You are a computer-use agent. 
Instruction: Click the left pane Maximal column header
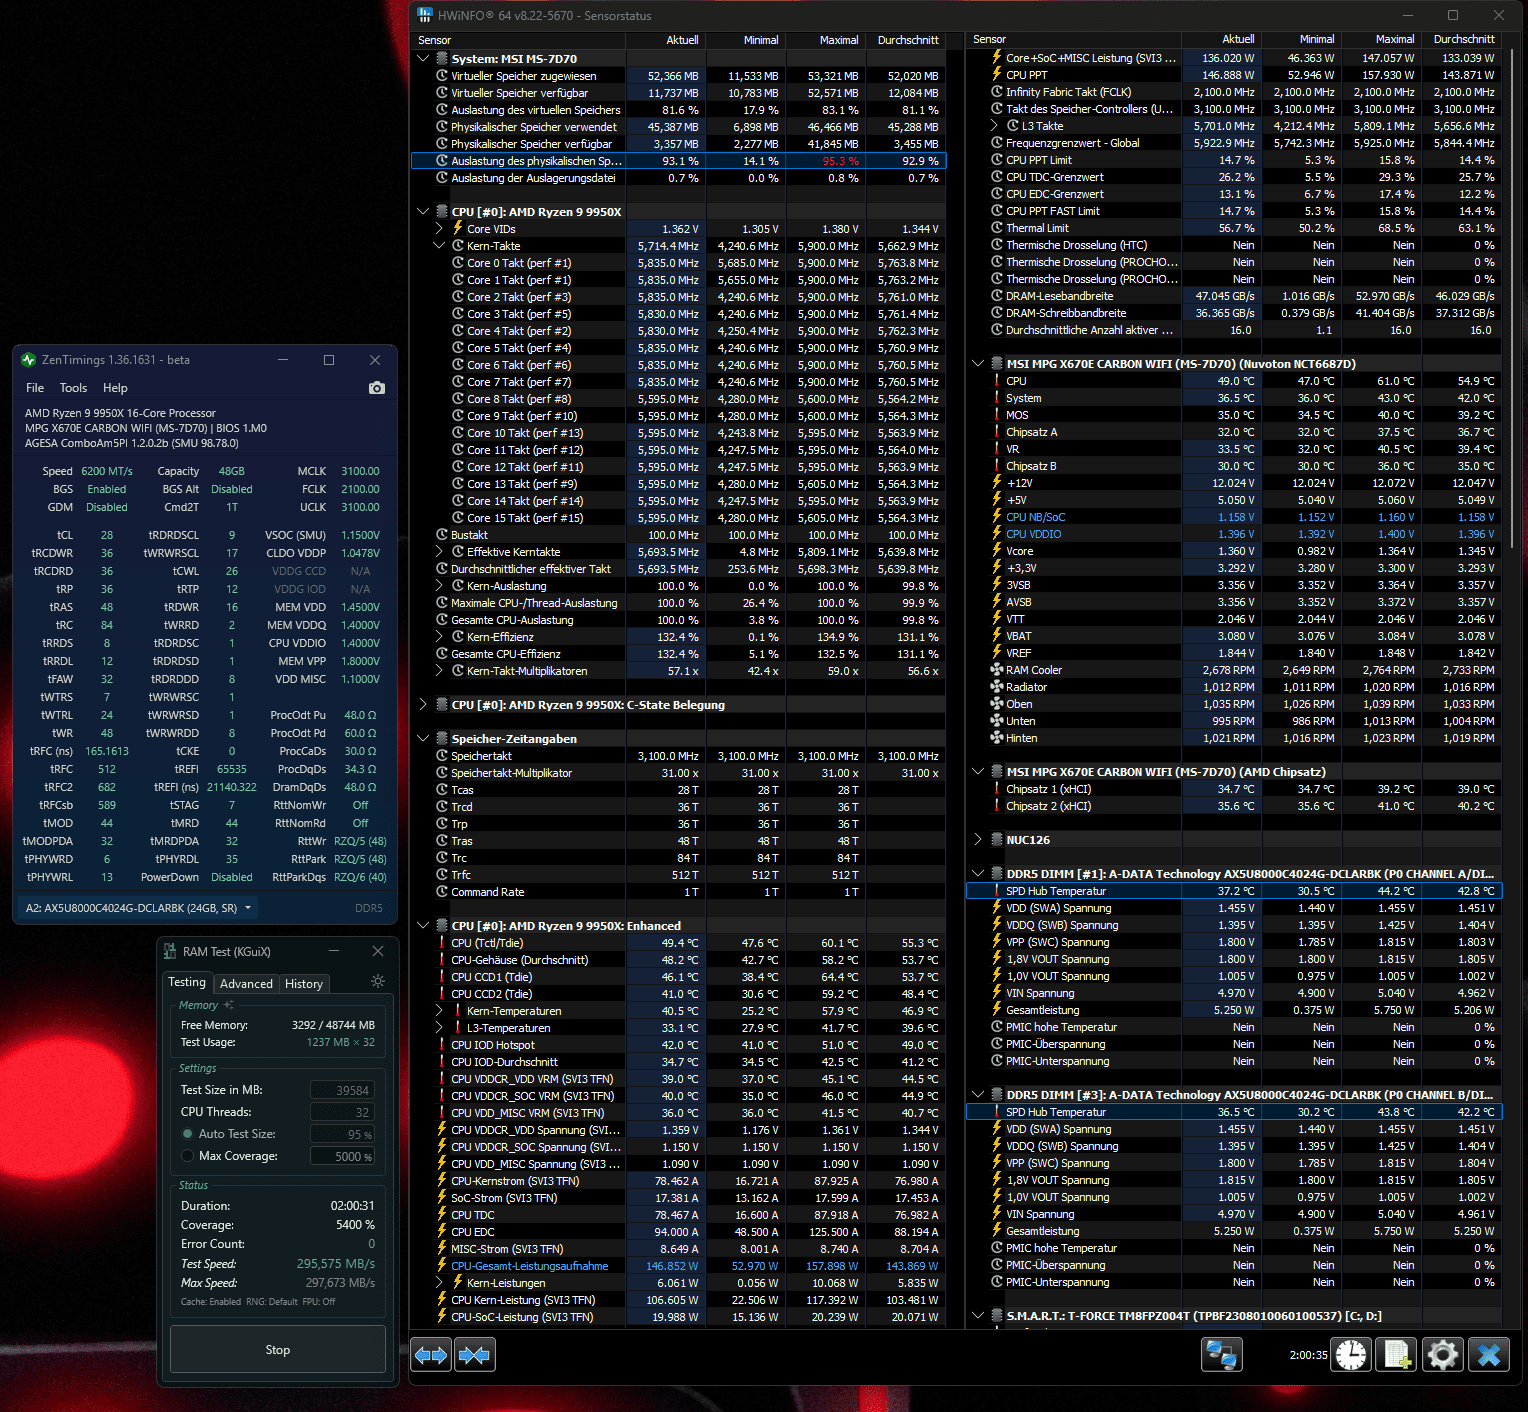826,40
